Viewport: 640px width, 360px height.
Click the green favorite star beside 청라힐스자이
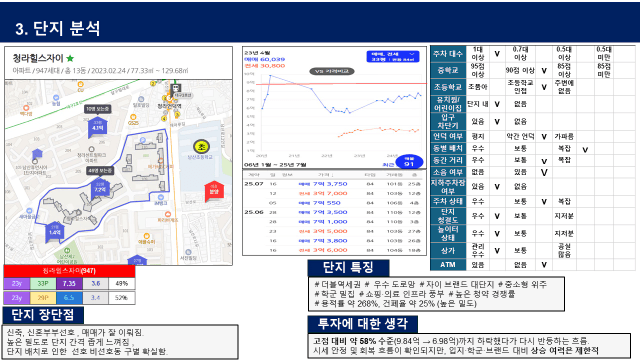click(x=70, y=58)
